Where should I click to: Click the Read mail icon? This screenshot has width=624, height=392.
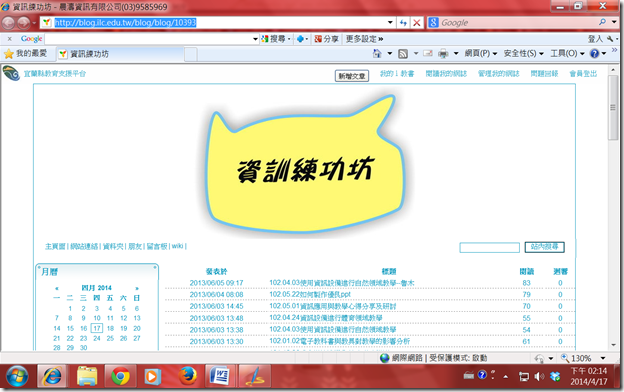pyautogui.click(x=428, y=53)
